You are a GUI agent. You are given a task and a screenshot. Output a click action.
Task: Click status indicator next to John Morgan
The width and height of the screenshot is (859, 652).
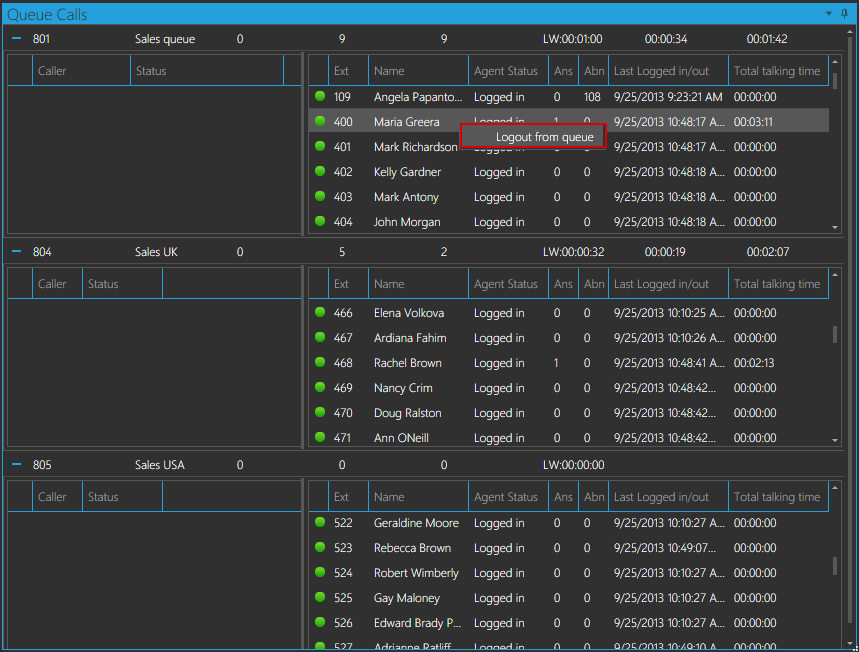coord(320,221)
